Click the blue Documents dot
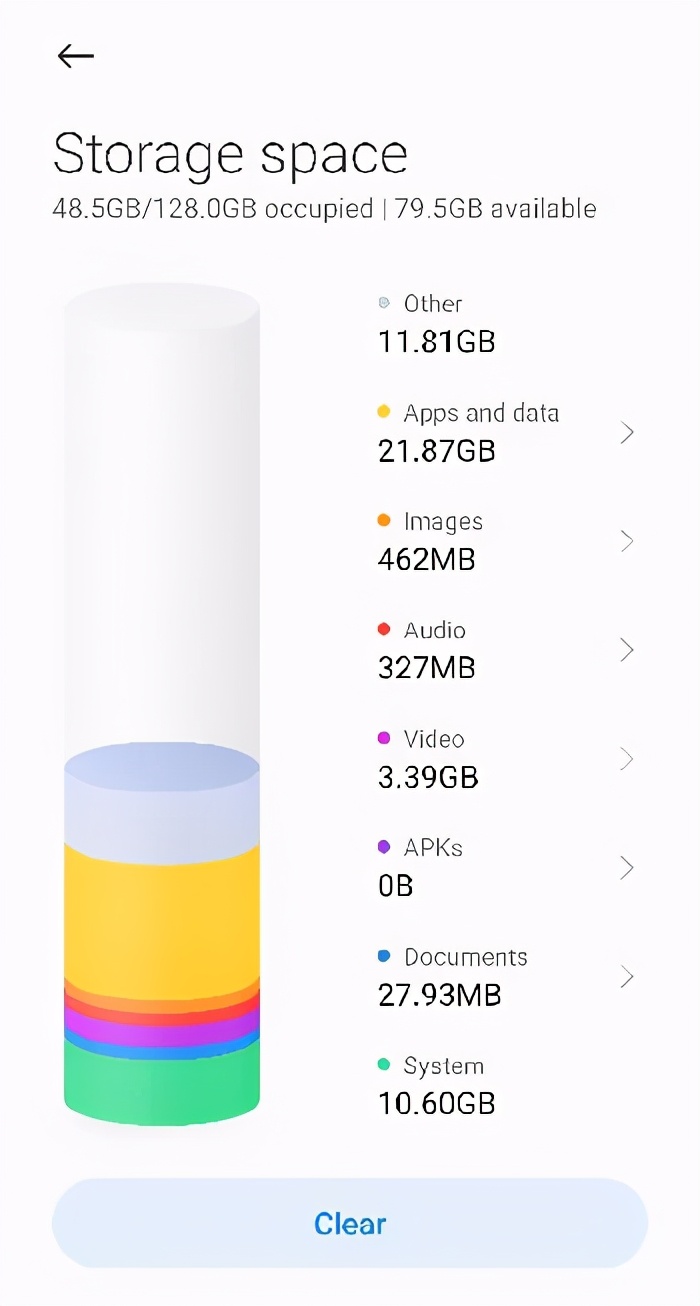Screen dimensions: 700x1306 point(384,956)
